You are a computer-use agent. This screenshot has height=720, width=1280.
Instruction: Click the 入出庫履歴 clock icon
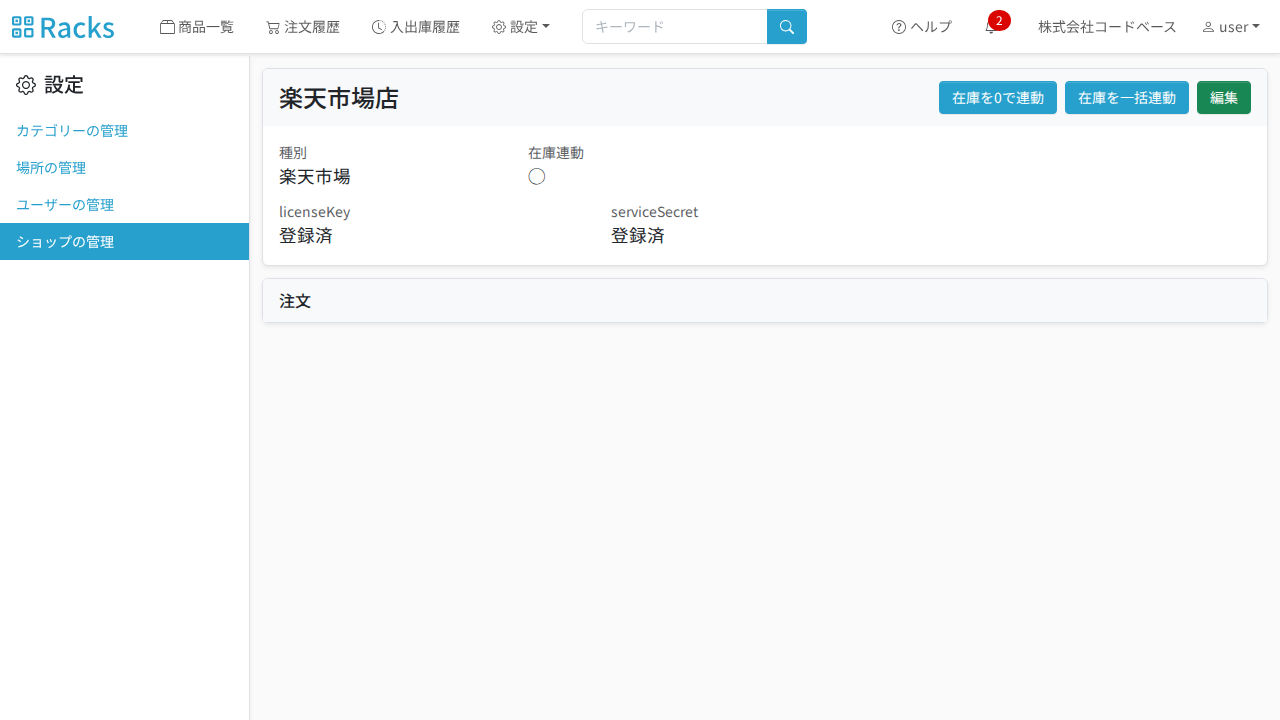pyautogui.click(x=379, y=27)
